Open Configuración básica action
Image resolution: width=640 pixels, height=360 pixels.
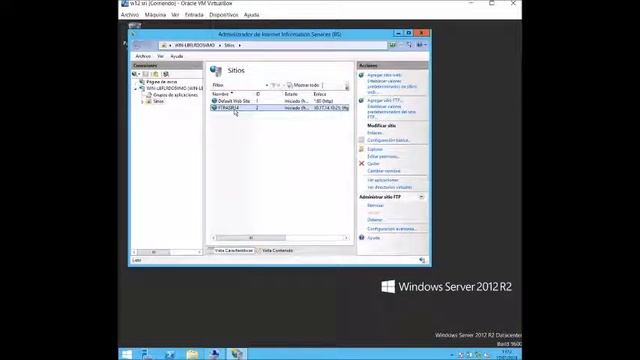pyautogui.click(x=388, y=140)
